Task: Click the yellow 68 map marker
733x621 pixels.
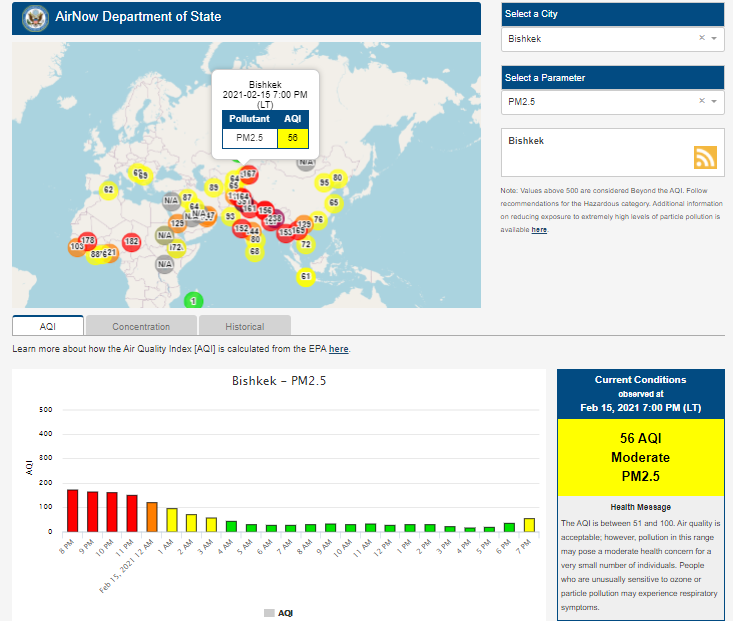Action: click(x=255, y=251)
